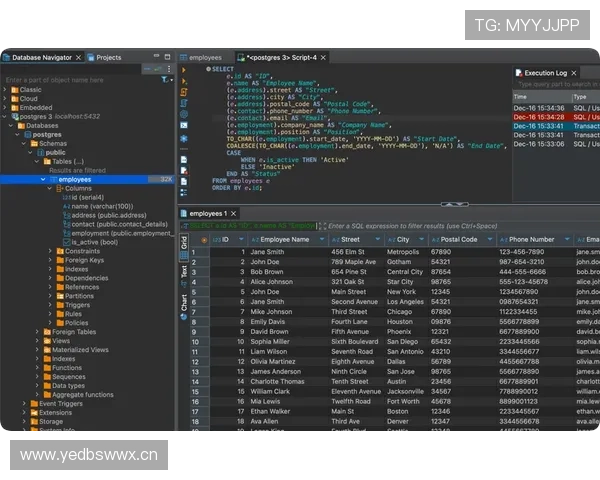Expand the Foreign Keys folder
600x480 pixels.
point(50,260)
